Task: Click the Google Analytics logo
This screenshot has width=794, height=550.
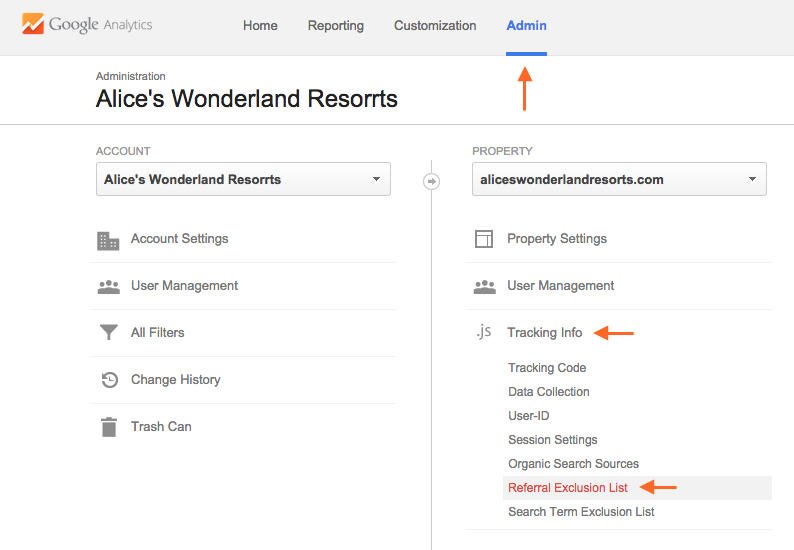Action: click(x=87, y=24)
